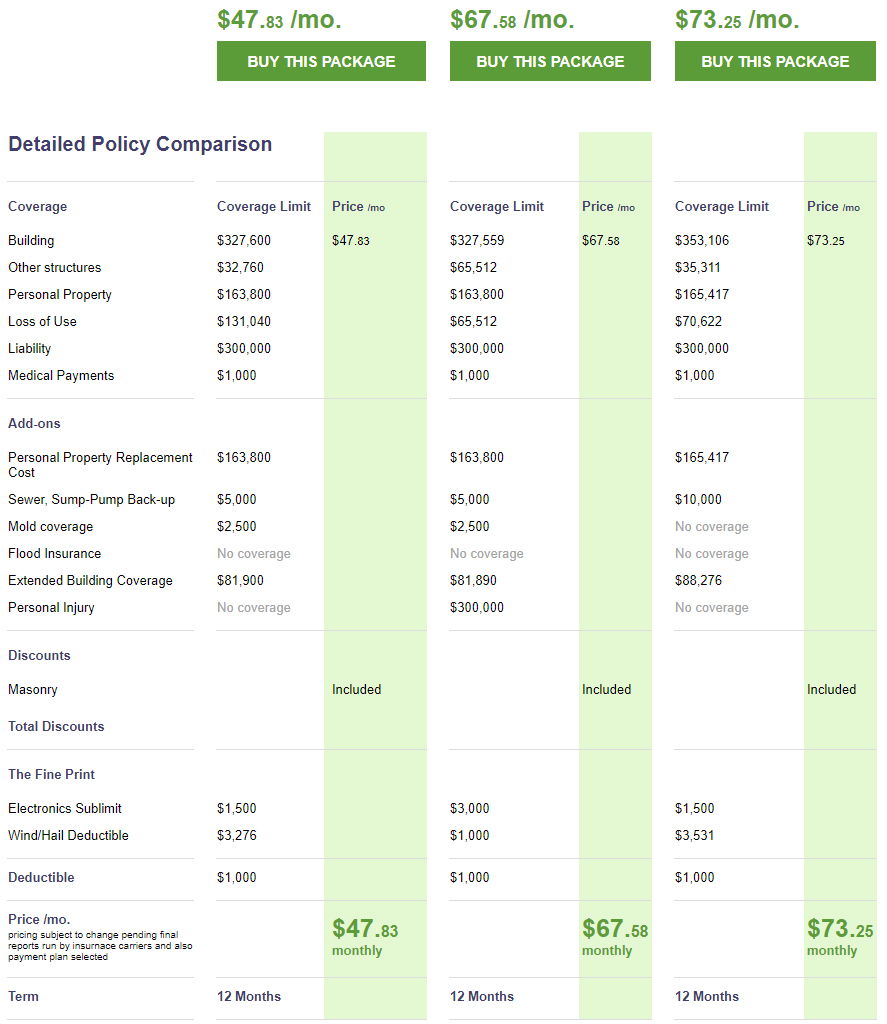Screen dimensions: 887x1024
Task: Click the Loss of Use row label
Action: pos(42,322)
